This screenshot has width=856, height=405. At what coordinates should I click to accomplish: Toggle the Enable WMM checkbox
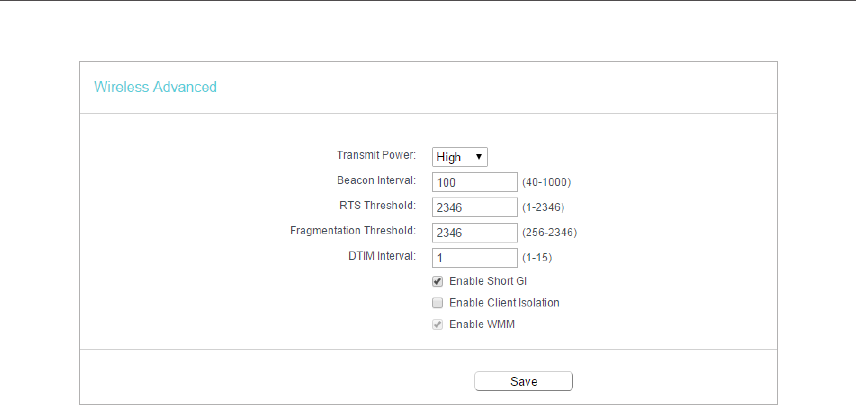[437, 325]
